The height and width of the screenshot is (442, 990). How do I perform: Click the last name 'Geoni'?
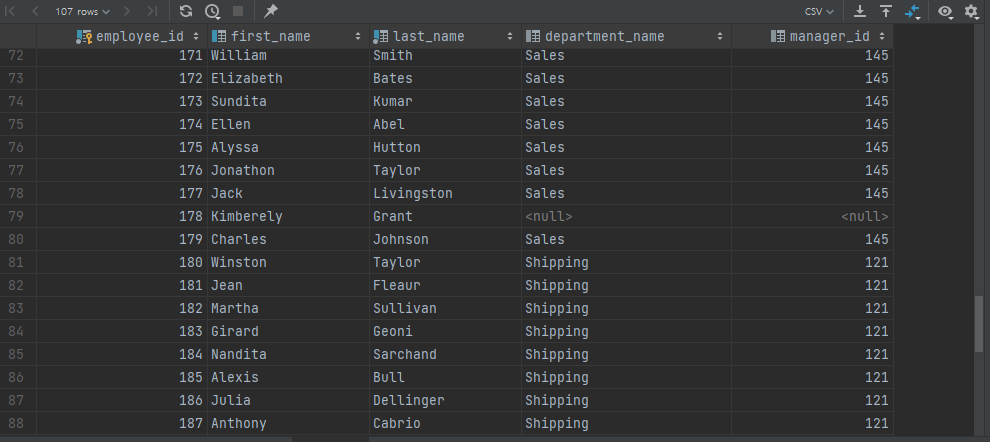(393, 332)
